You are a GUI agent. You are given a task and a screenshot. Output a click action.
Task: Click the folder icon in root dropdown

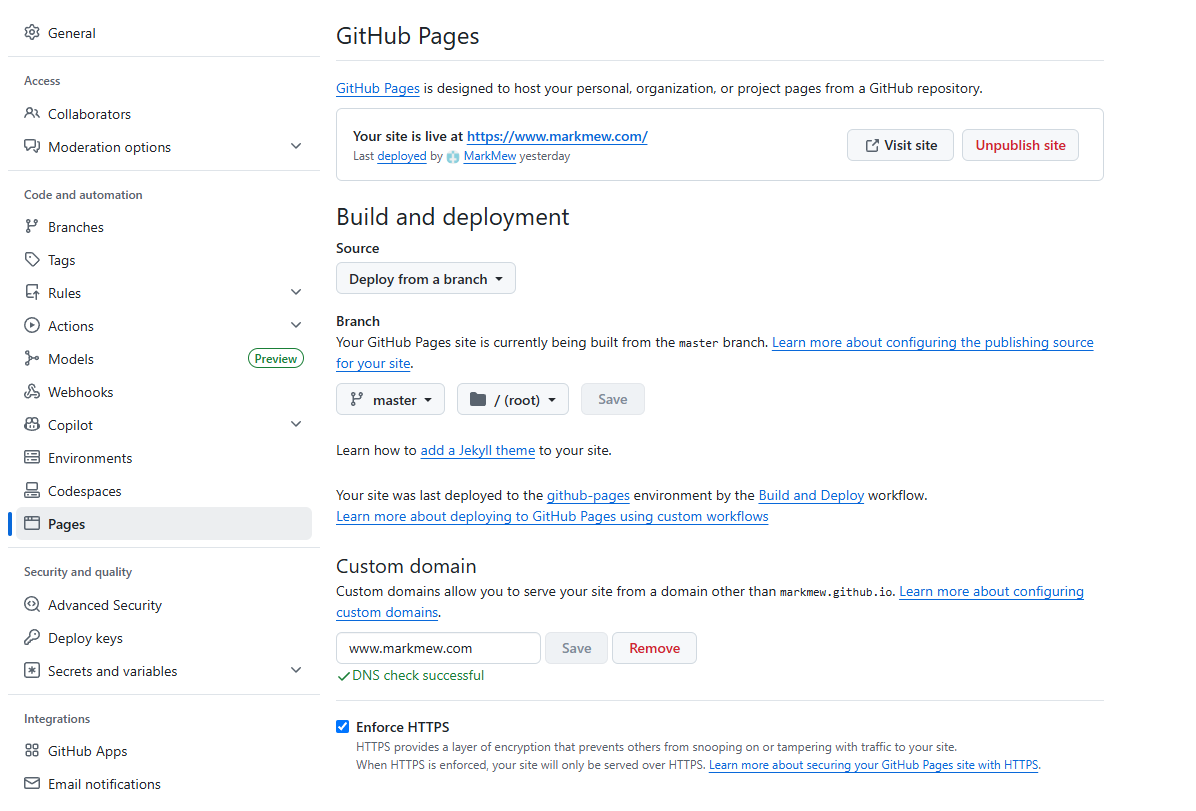pos(478,399)
